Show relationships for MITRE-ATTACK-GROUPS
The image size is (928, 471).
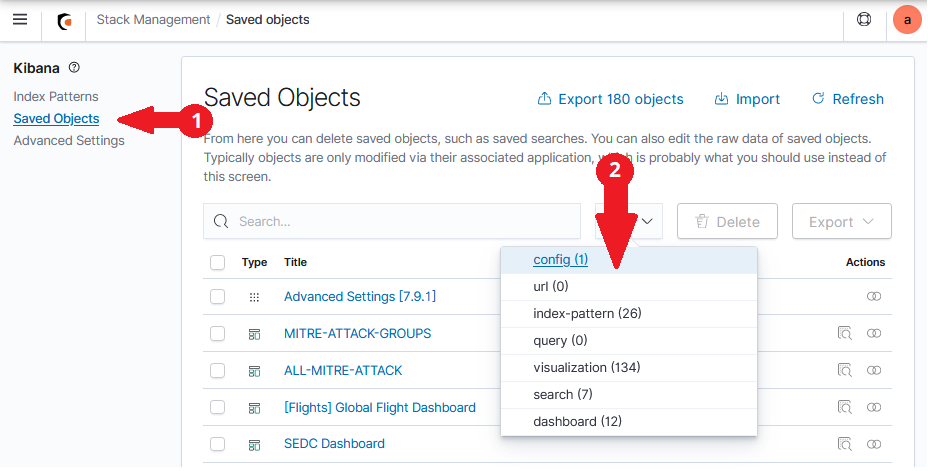pyautogui.click(x=874, y=334)
